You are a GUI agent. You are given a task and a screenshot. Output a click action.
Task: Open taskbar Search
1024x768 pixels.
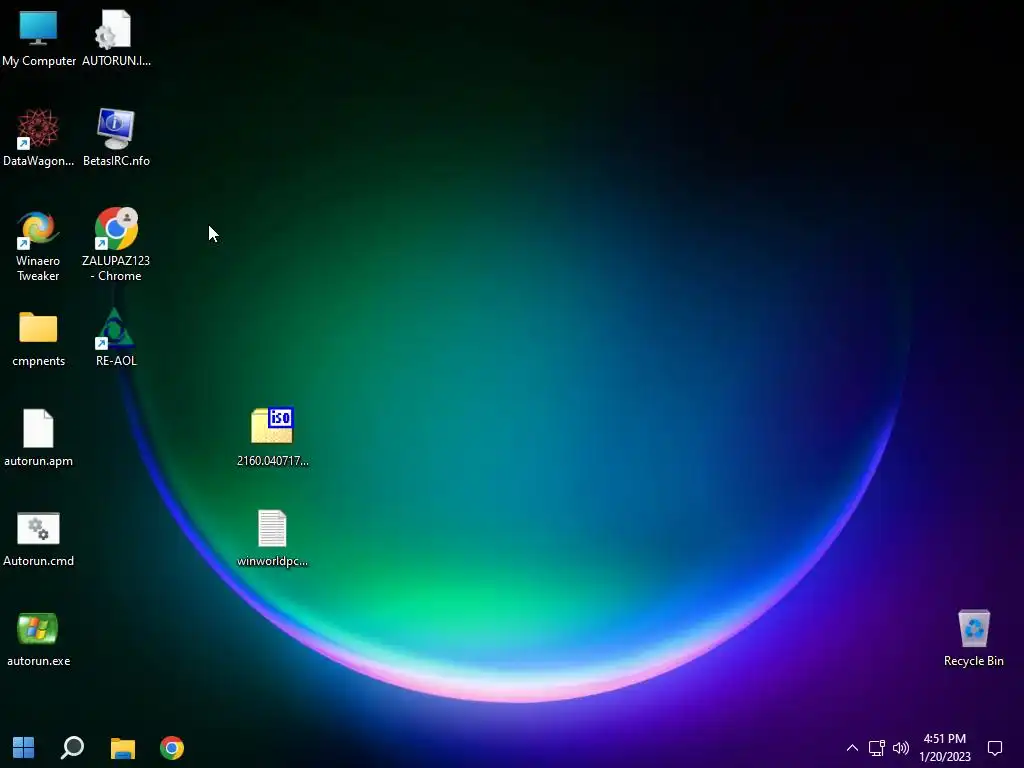tap(72, 748)
